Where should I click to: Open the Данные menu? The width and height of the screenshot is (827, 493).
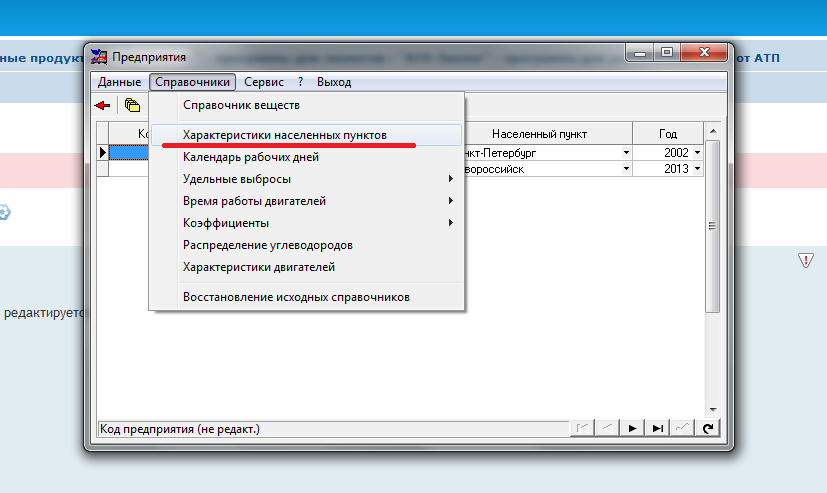click(119, 82)
